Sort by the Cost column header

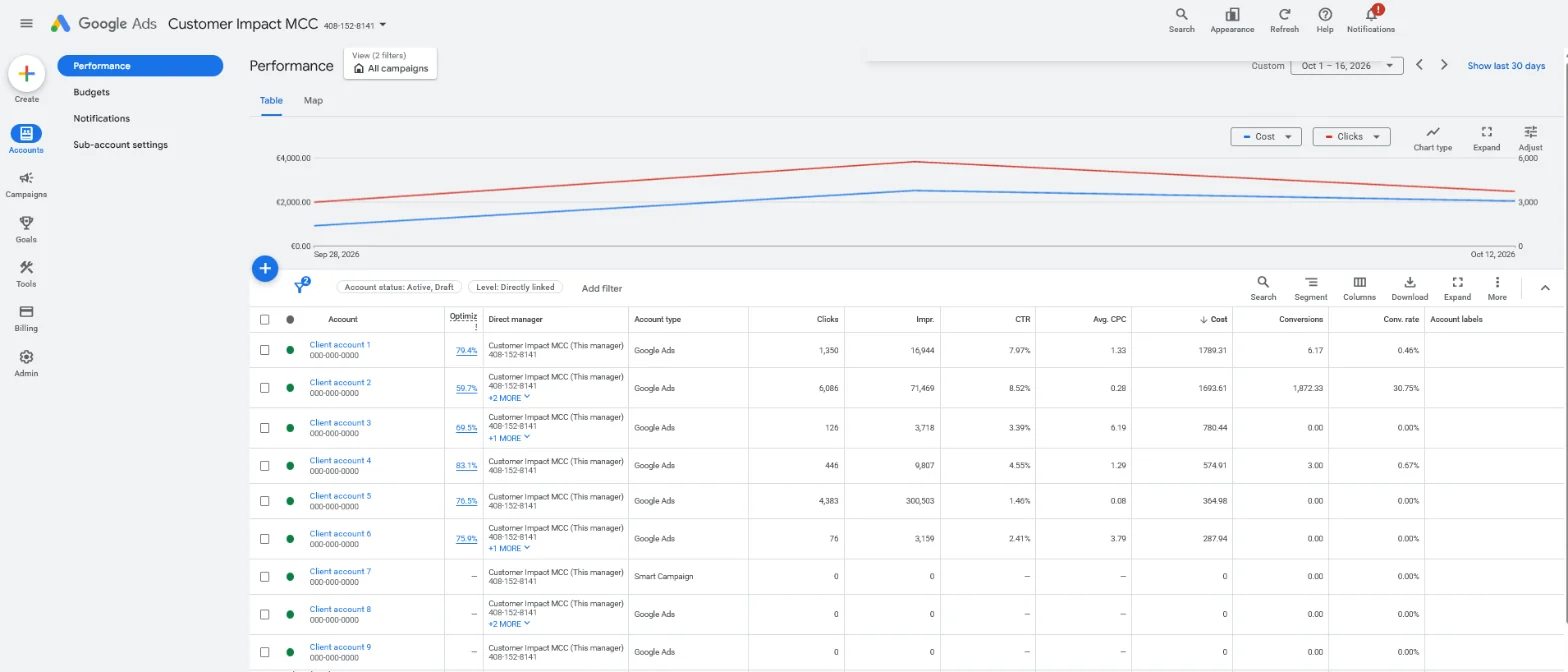(1213, 320)
